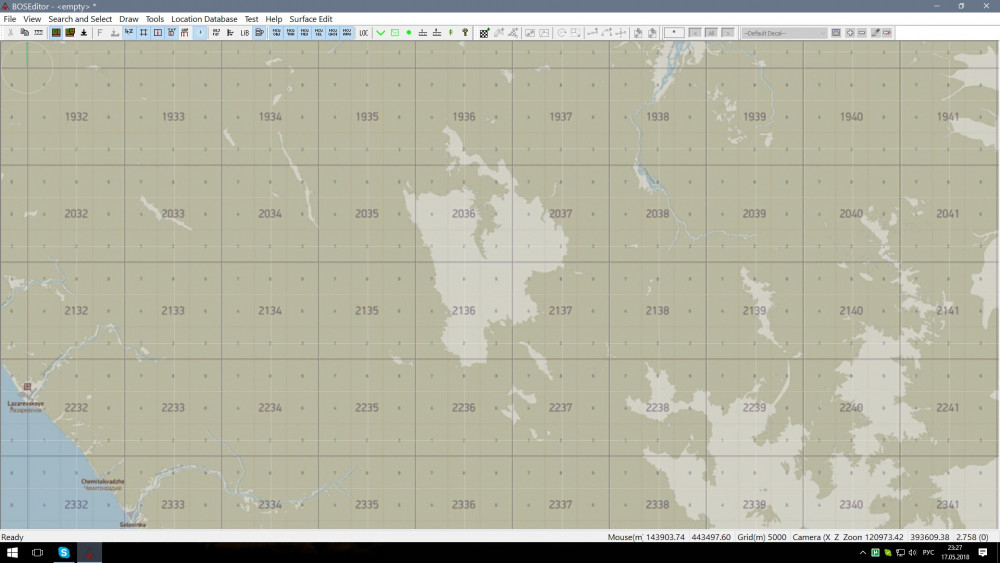Click the keyhole-shaped toolbar icon
The image size is (1000, 563).
[x=465, y=33]
